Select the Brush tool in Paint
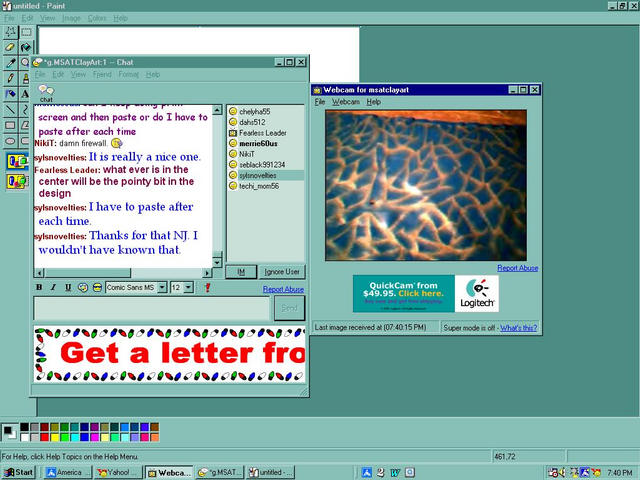640x480 pixels. (x=25, y=78)
